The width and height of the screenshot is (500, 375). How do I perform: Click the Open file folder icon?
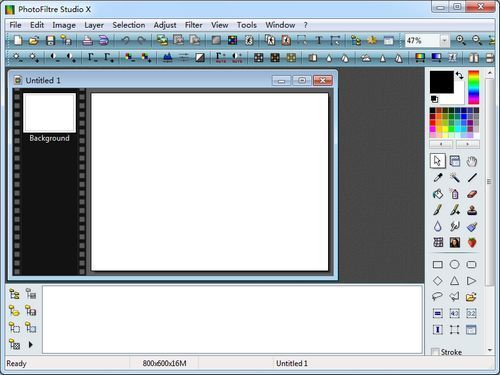click(x=34, y=41)
